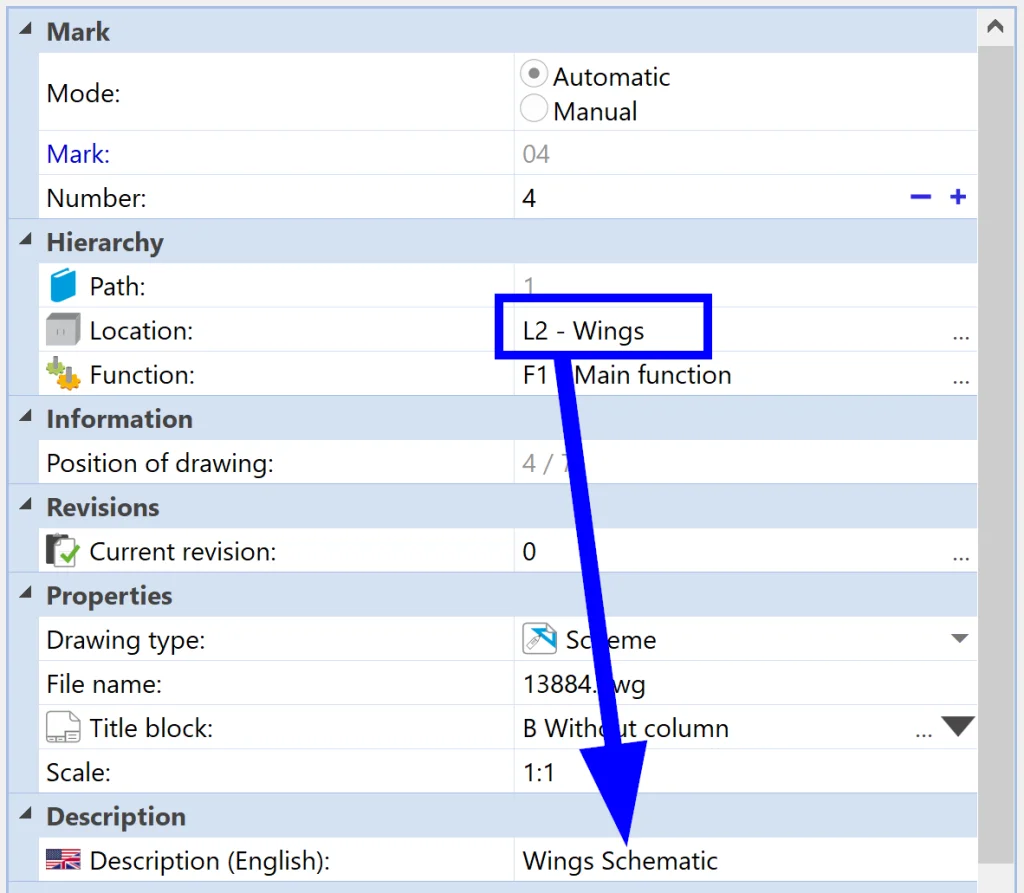Decrease Number with the minus button

[x=920, y=197]
